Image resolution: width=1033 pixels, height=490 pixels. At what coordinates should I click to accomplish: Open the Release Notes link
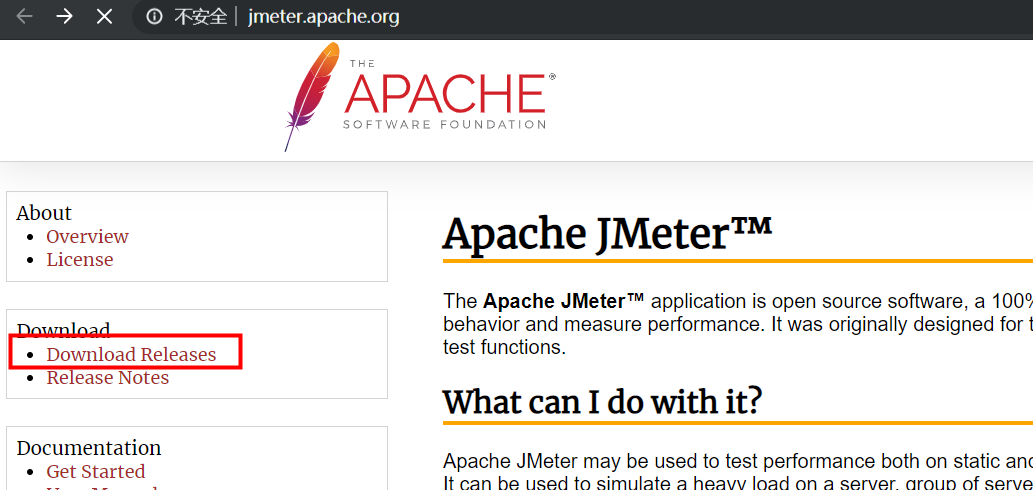(107, 377)
